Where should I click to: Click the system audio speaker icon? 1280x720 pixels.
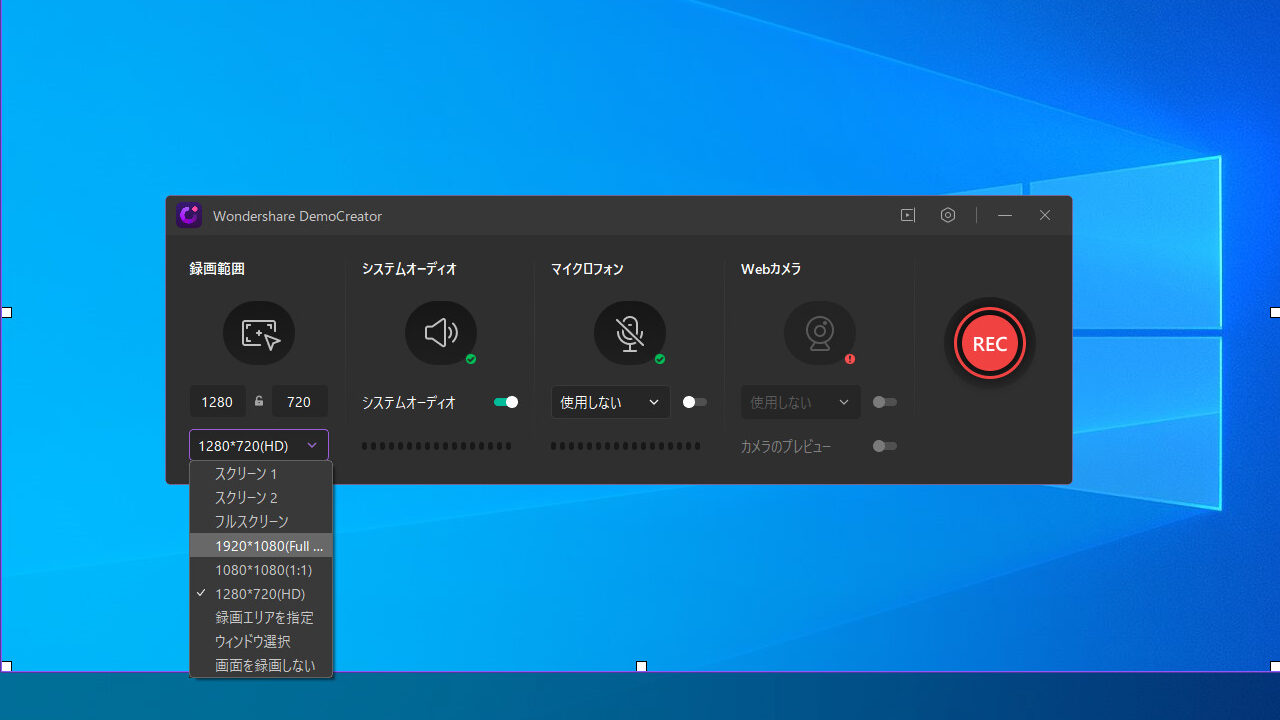point(441,333)
